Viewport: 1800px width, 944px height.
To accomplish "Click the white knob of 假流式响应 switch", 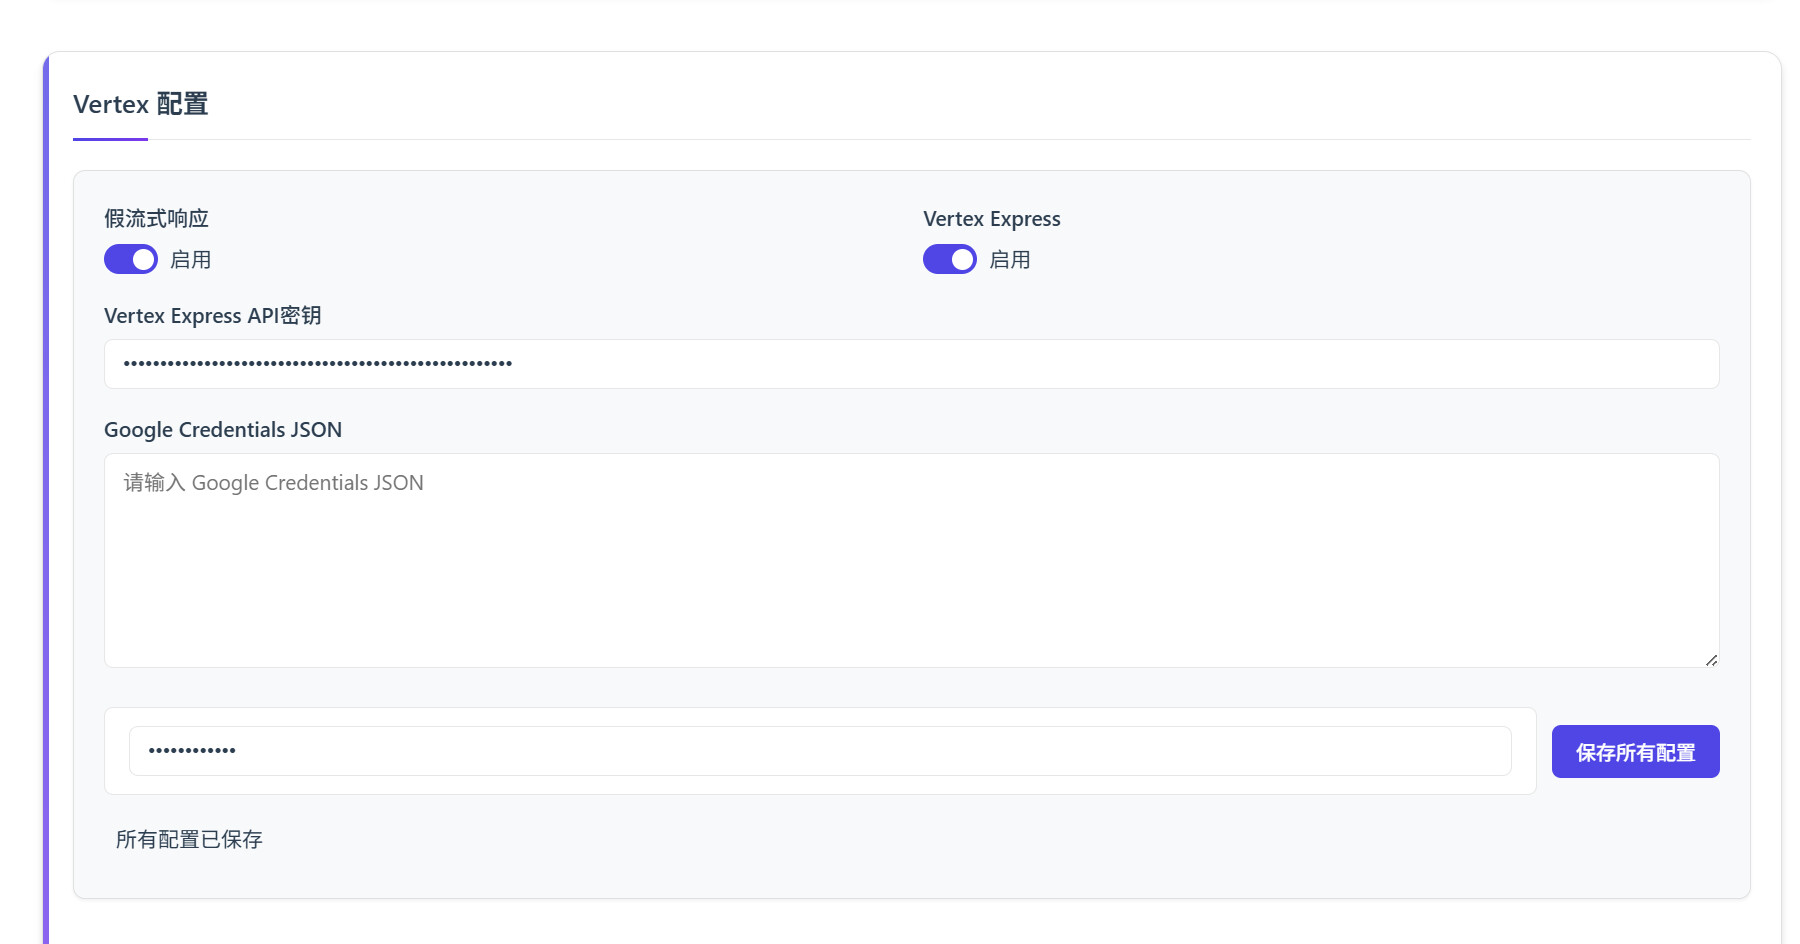I will 144,260.
